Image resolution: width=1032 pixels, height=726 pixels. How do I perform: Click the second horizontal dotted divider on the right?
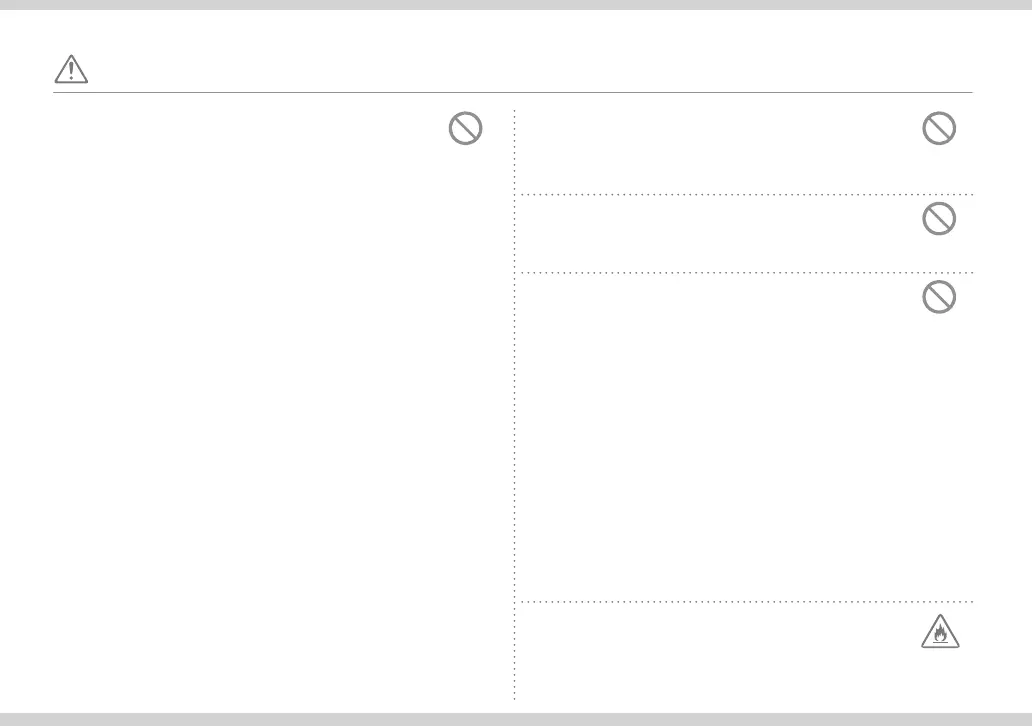[x=746, y=272]
